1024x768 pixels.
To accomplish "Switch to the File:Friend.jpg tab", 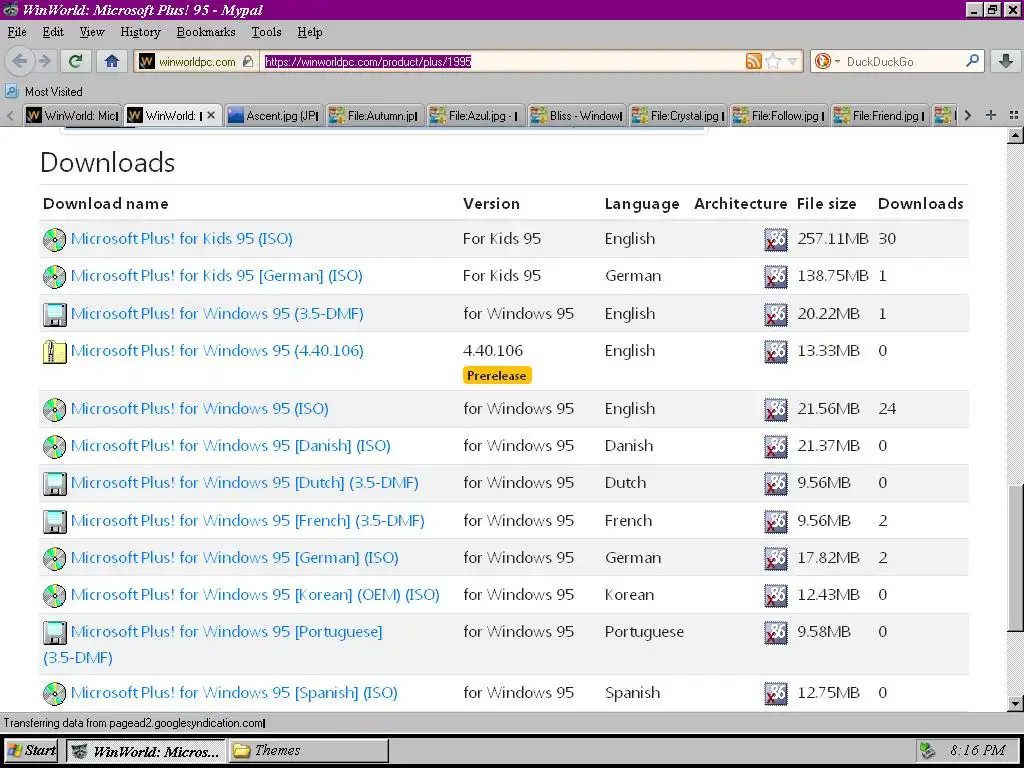I will point(879,116).
